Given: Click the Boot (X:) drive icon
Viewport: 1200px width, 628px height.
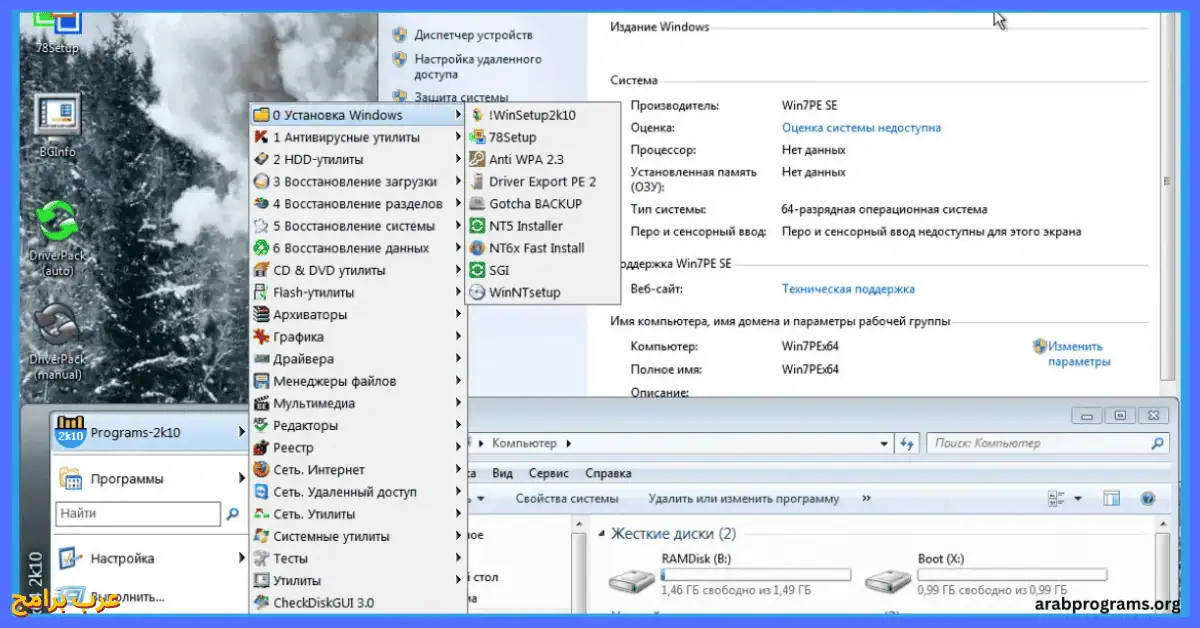Looking at the screenshot, I should (888, 580).
